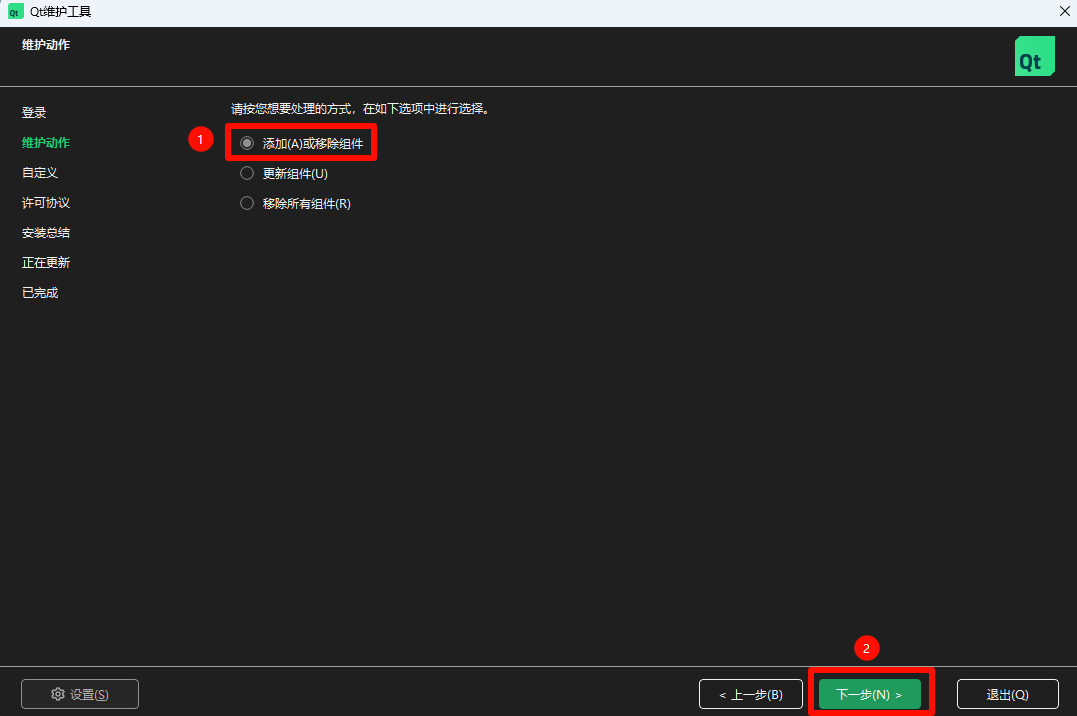The width and height of the screenshot is (1077, 716).
Task: Select the 许可协议 step in the sidebar
Action: 46,203
